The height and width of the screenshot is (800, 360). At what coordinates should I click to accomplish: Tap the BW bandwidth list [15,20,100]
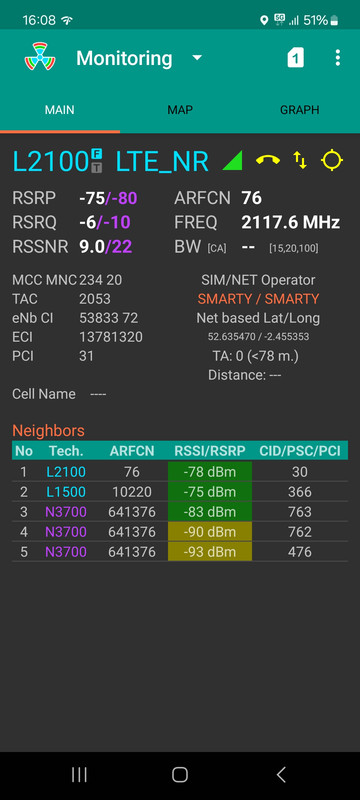pos(294,248)
